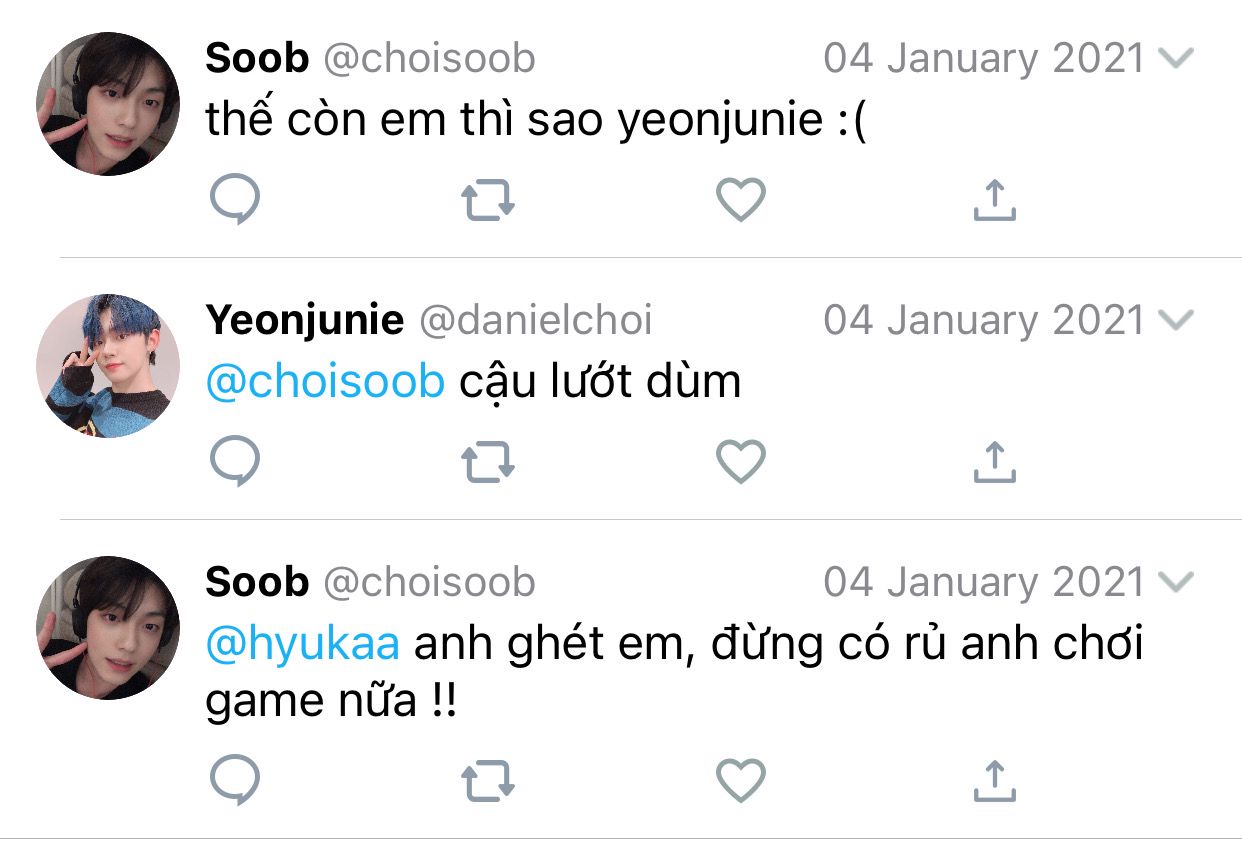The width and height of the screenshot is (1242, 843).
Task: Share Soob's first tweet about yeonjunie
Action: tap(994, 200)
